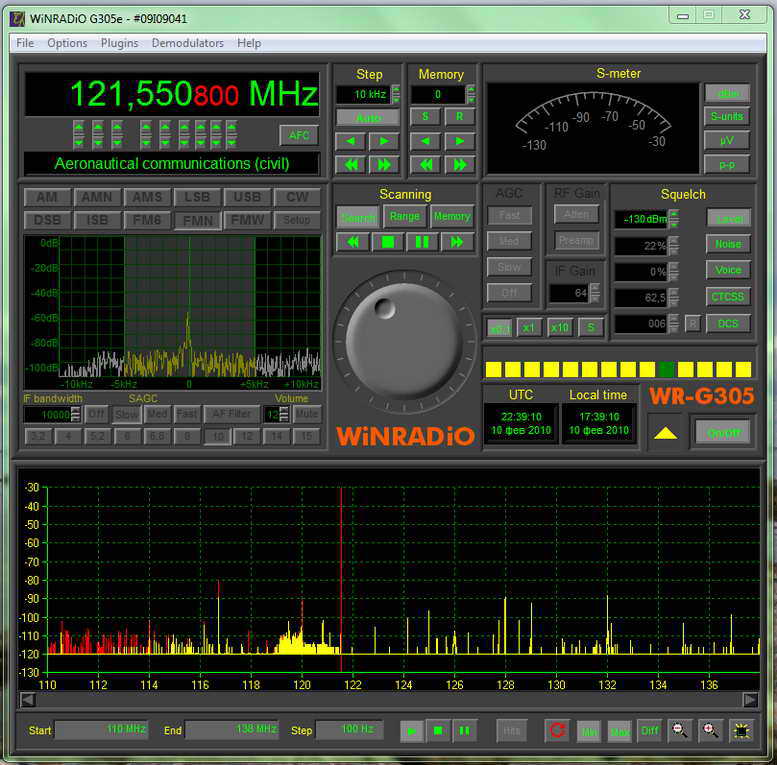Step frequency up fast with double right arrow

(384, 164)
